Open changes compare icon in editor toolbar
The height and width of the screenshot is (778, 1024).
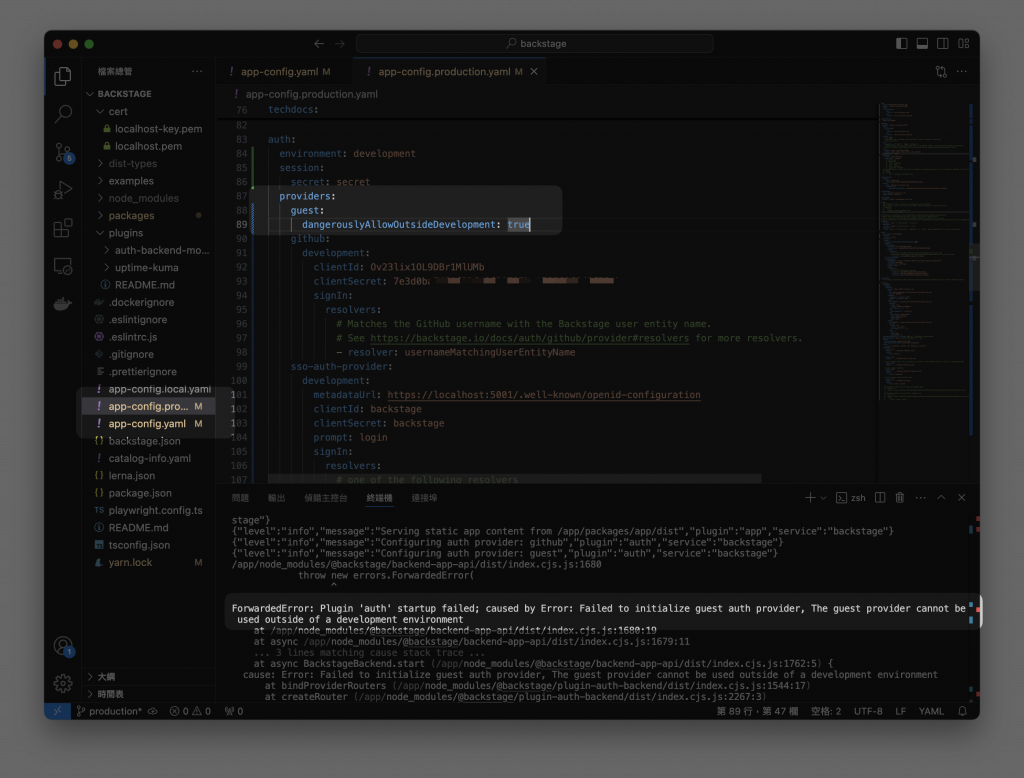(x=941, y=71)
